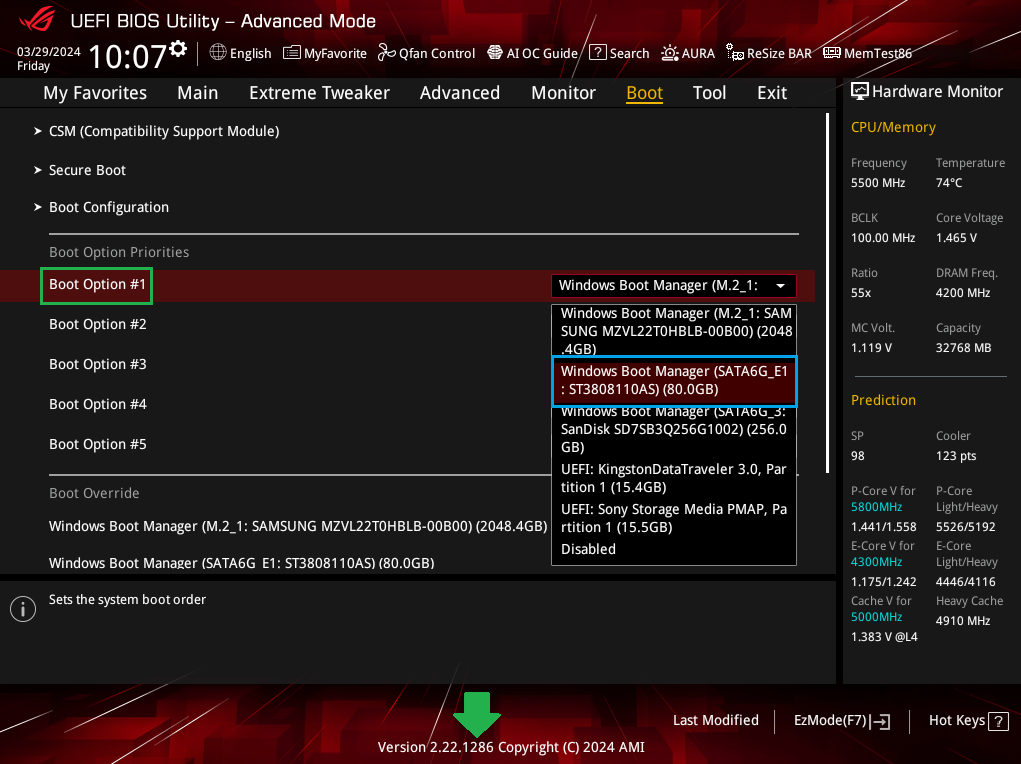
Task: Select the Boot tab
Action: pos(644,93)
